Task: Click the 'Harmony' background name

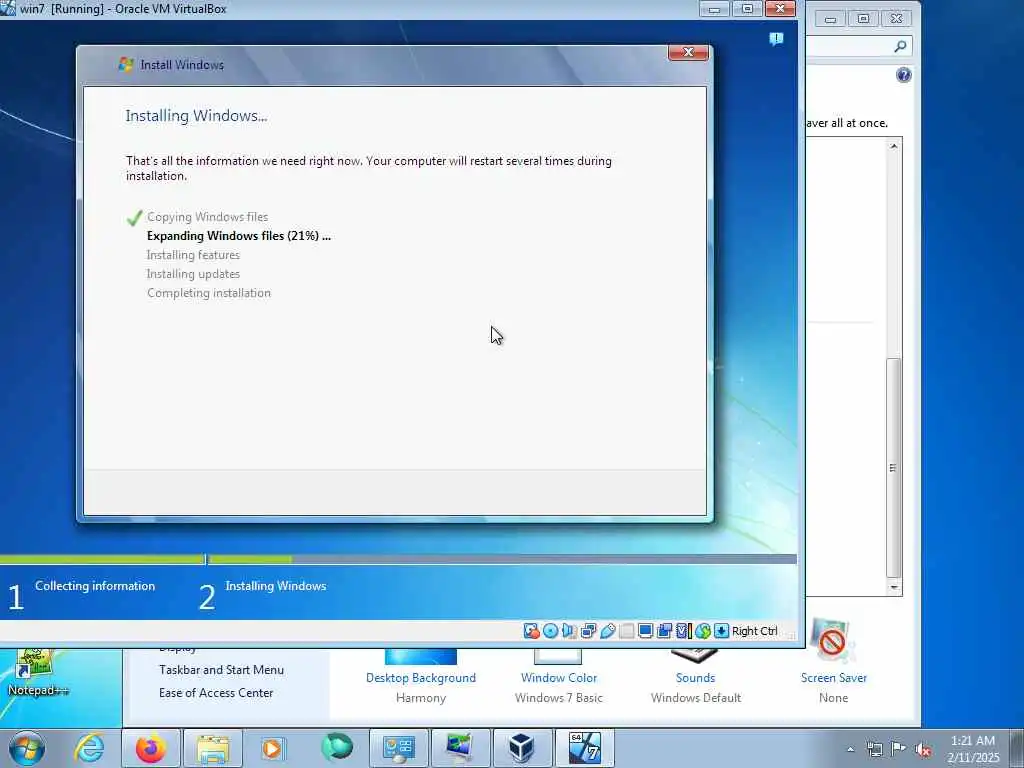Action: pyautogui.click(x=421, y=697)
